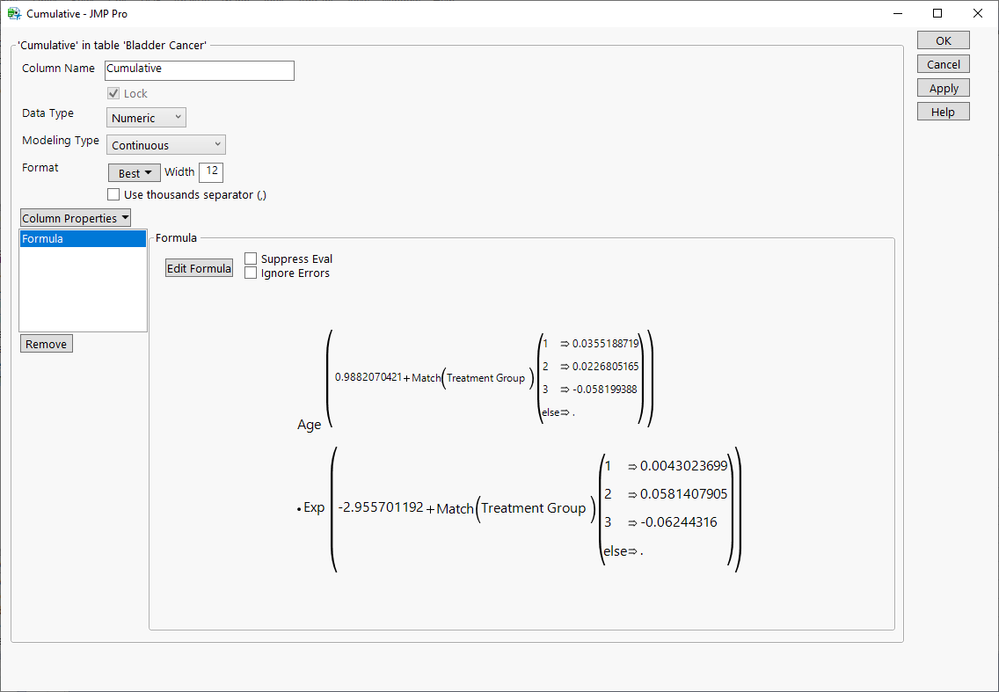Click the Cancel button
Image resolution: width=999 pixels, height=692 pixels.
coord(943,64)
